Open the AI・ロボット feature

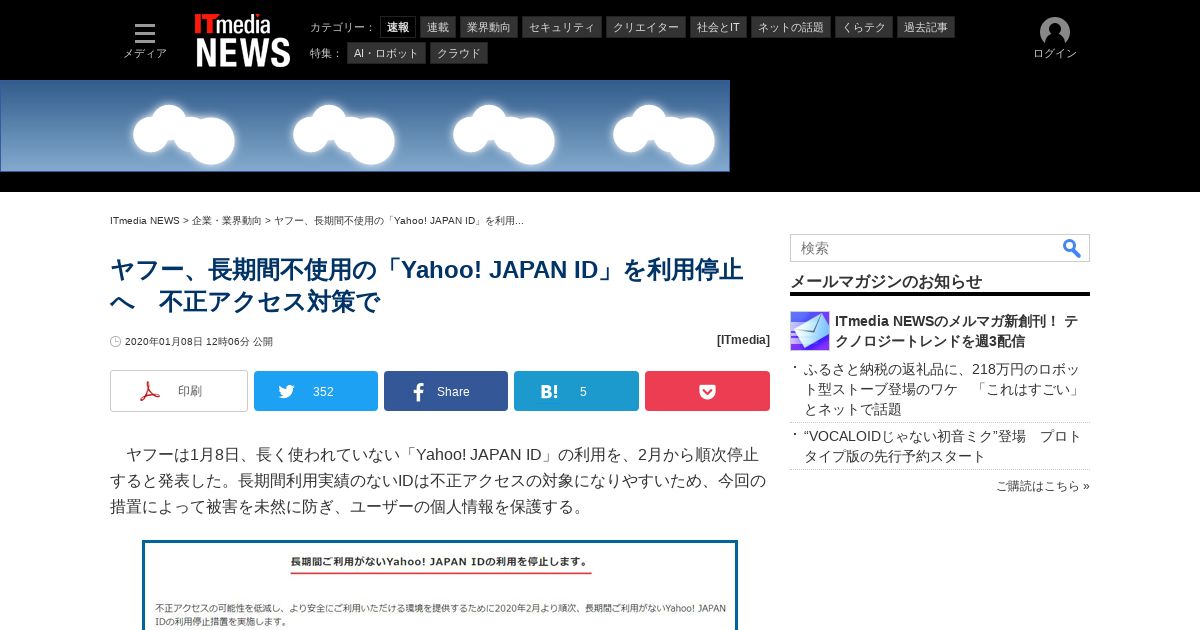pos(386,53)
